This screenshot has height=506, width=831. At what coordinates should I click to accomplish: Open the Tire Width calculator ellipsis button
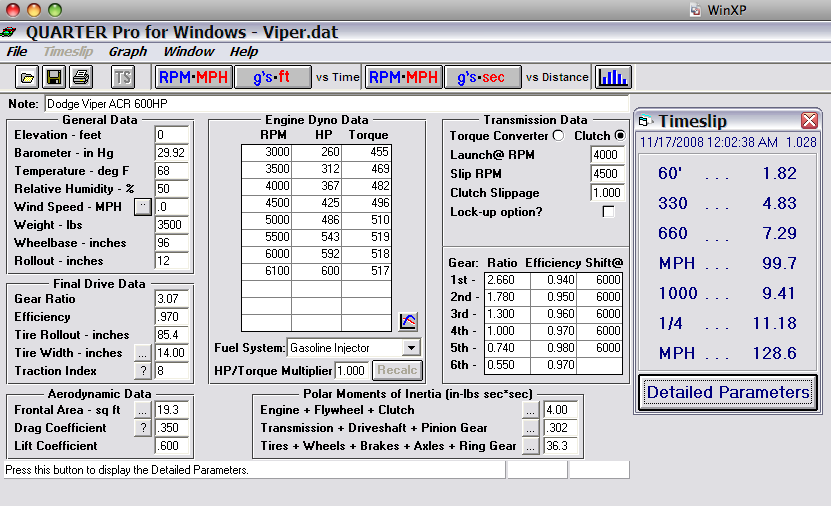(x=142, y=353)
